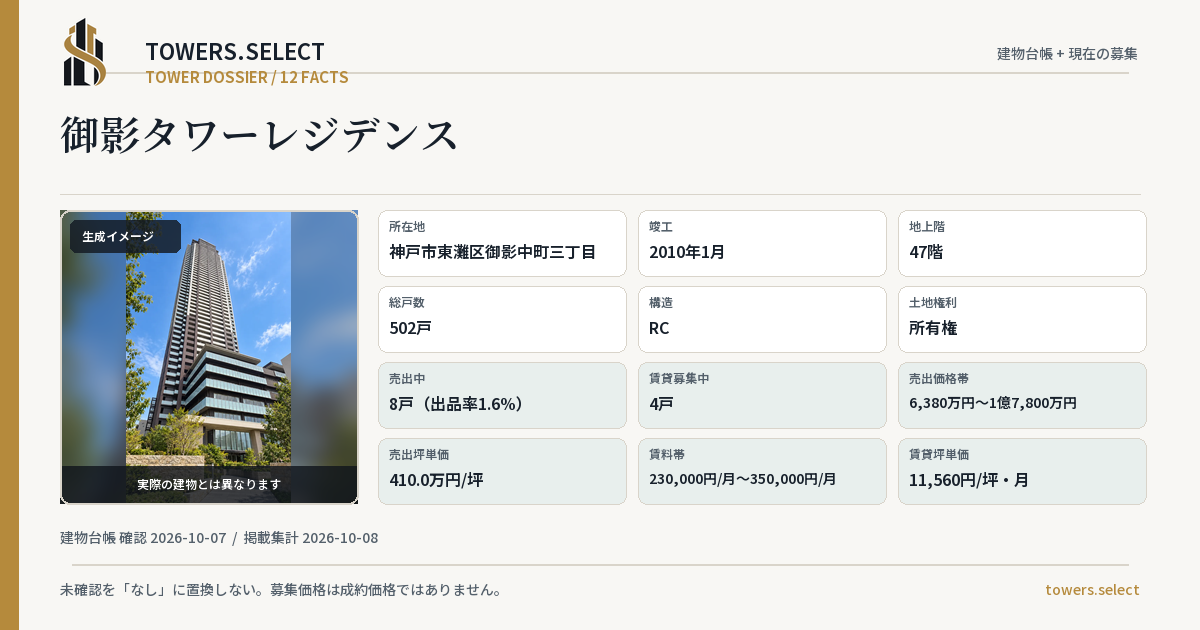Click the 土地権利 所有権 card
1200x630 pixels.
click(x=1022, y=319)
